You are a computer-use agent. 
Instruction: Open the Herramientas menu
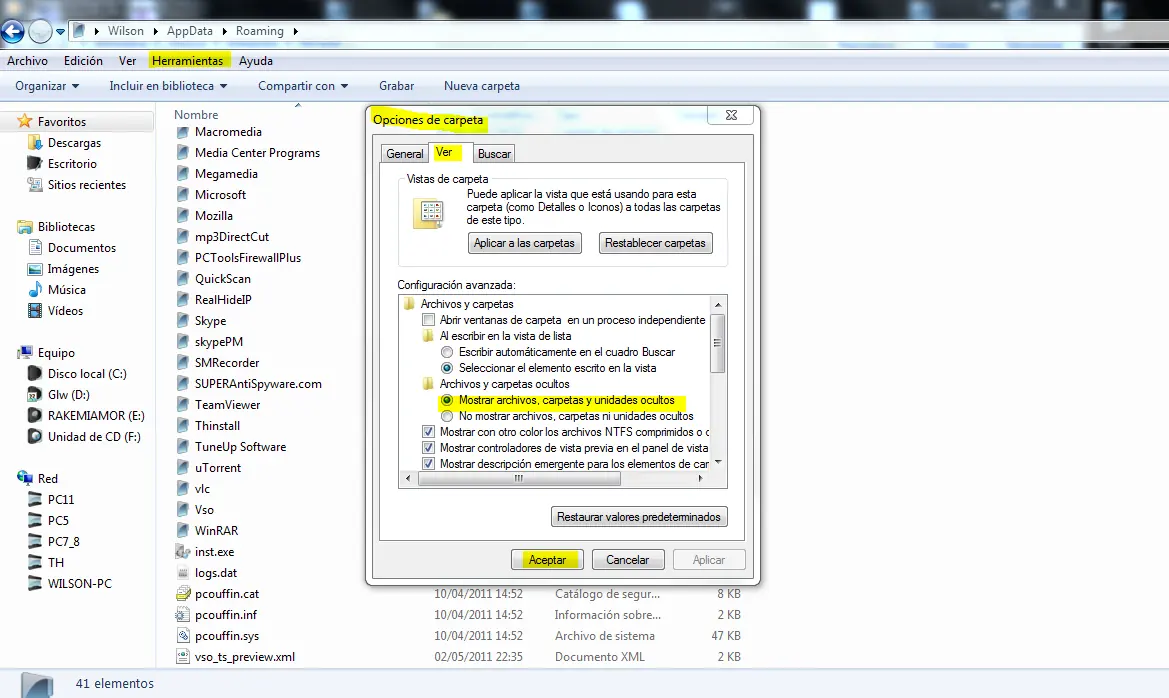pos(188,61)
